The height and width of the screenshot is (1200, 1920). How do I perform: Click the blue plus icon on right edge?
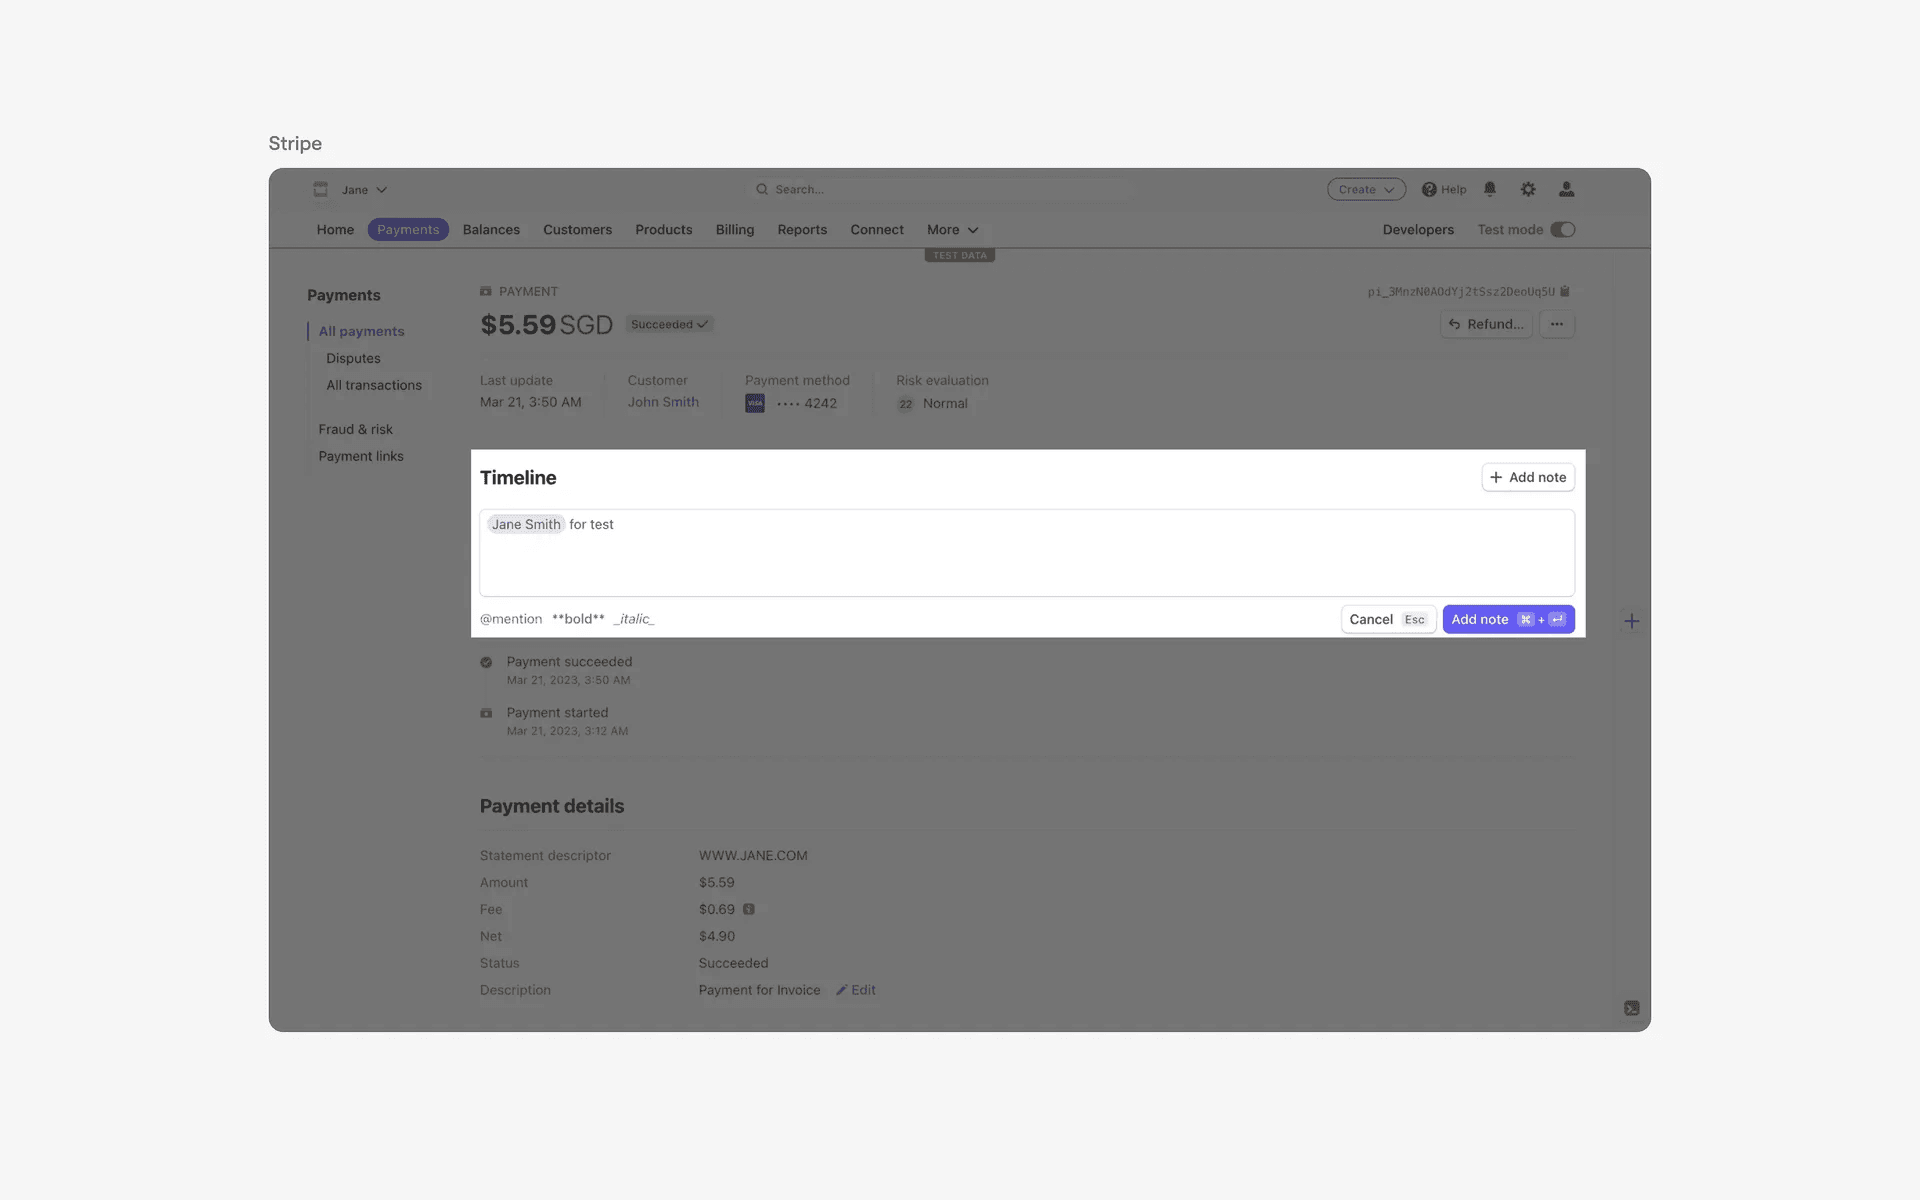tap(1631, 621)
